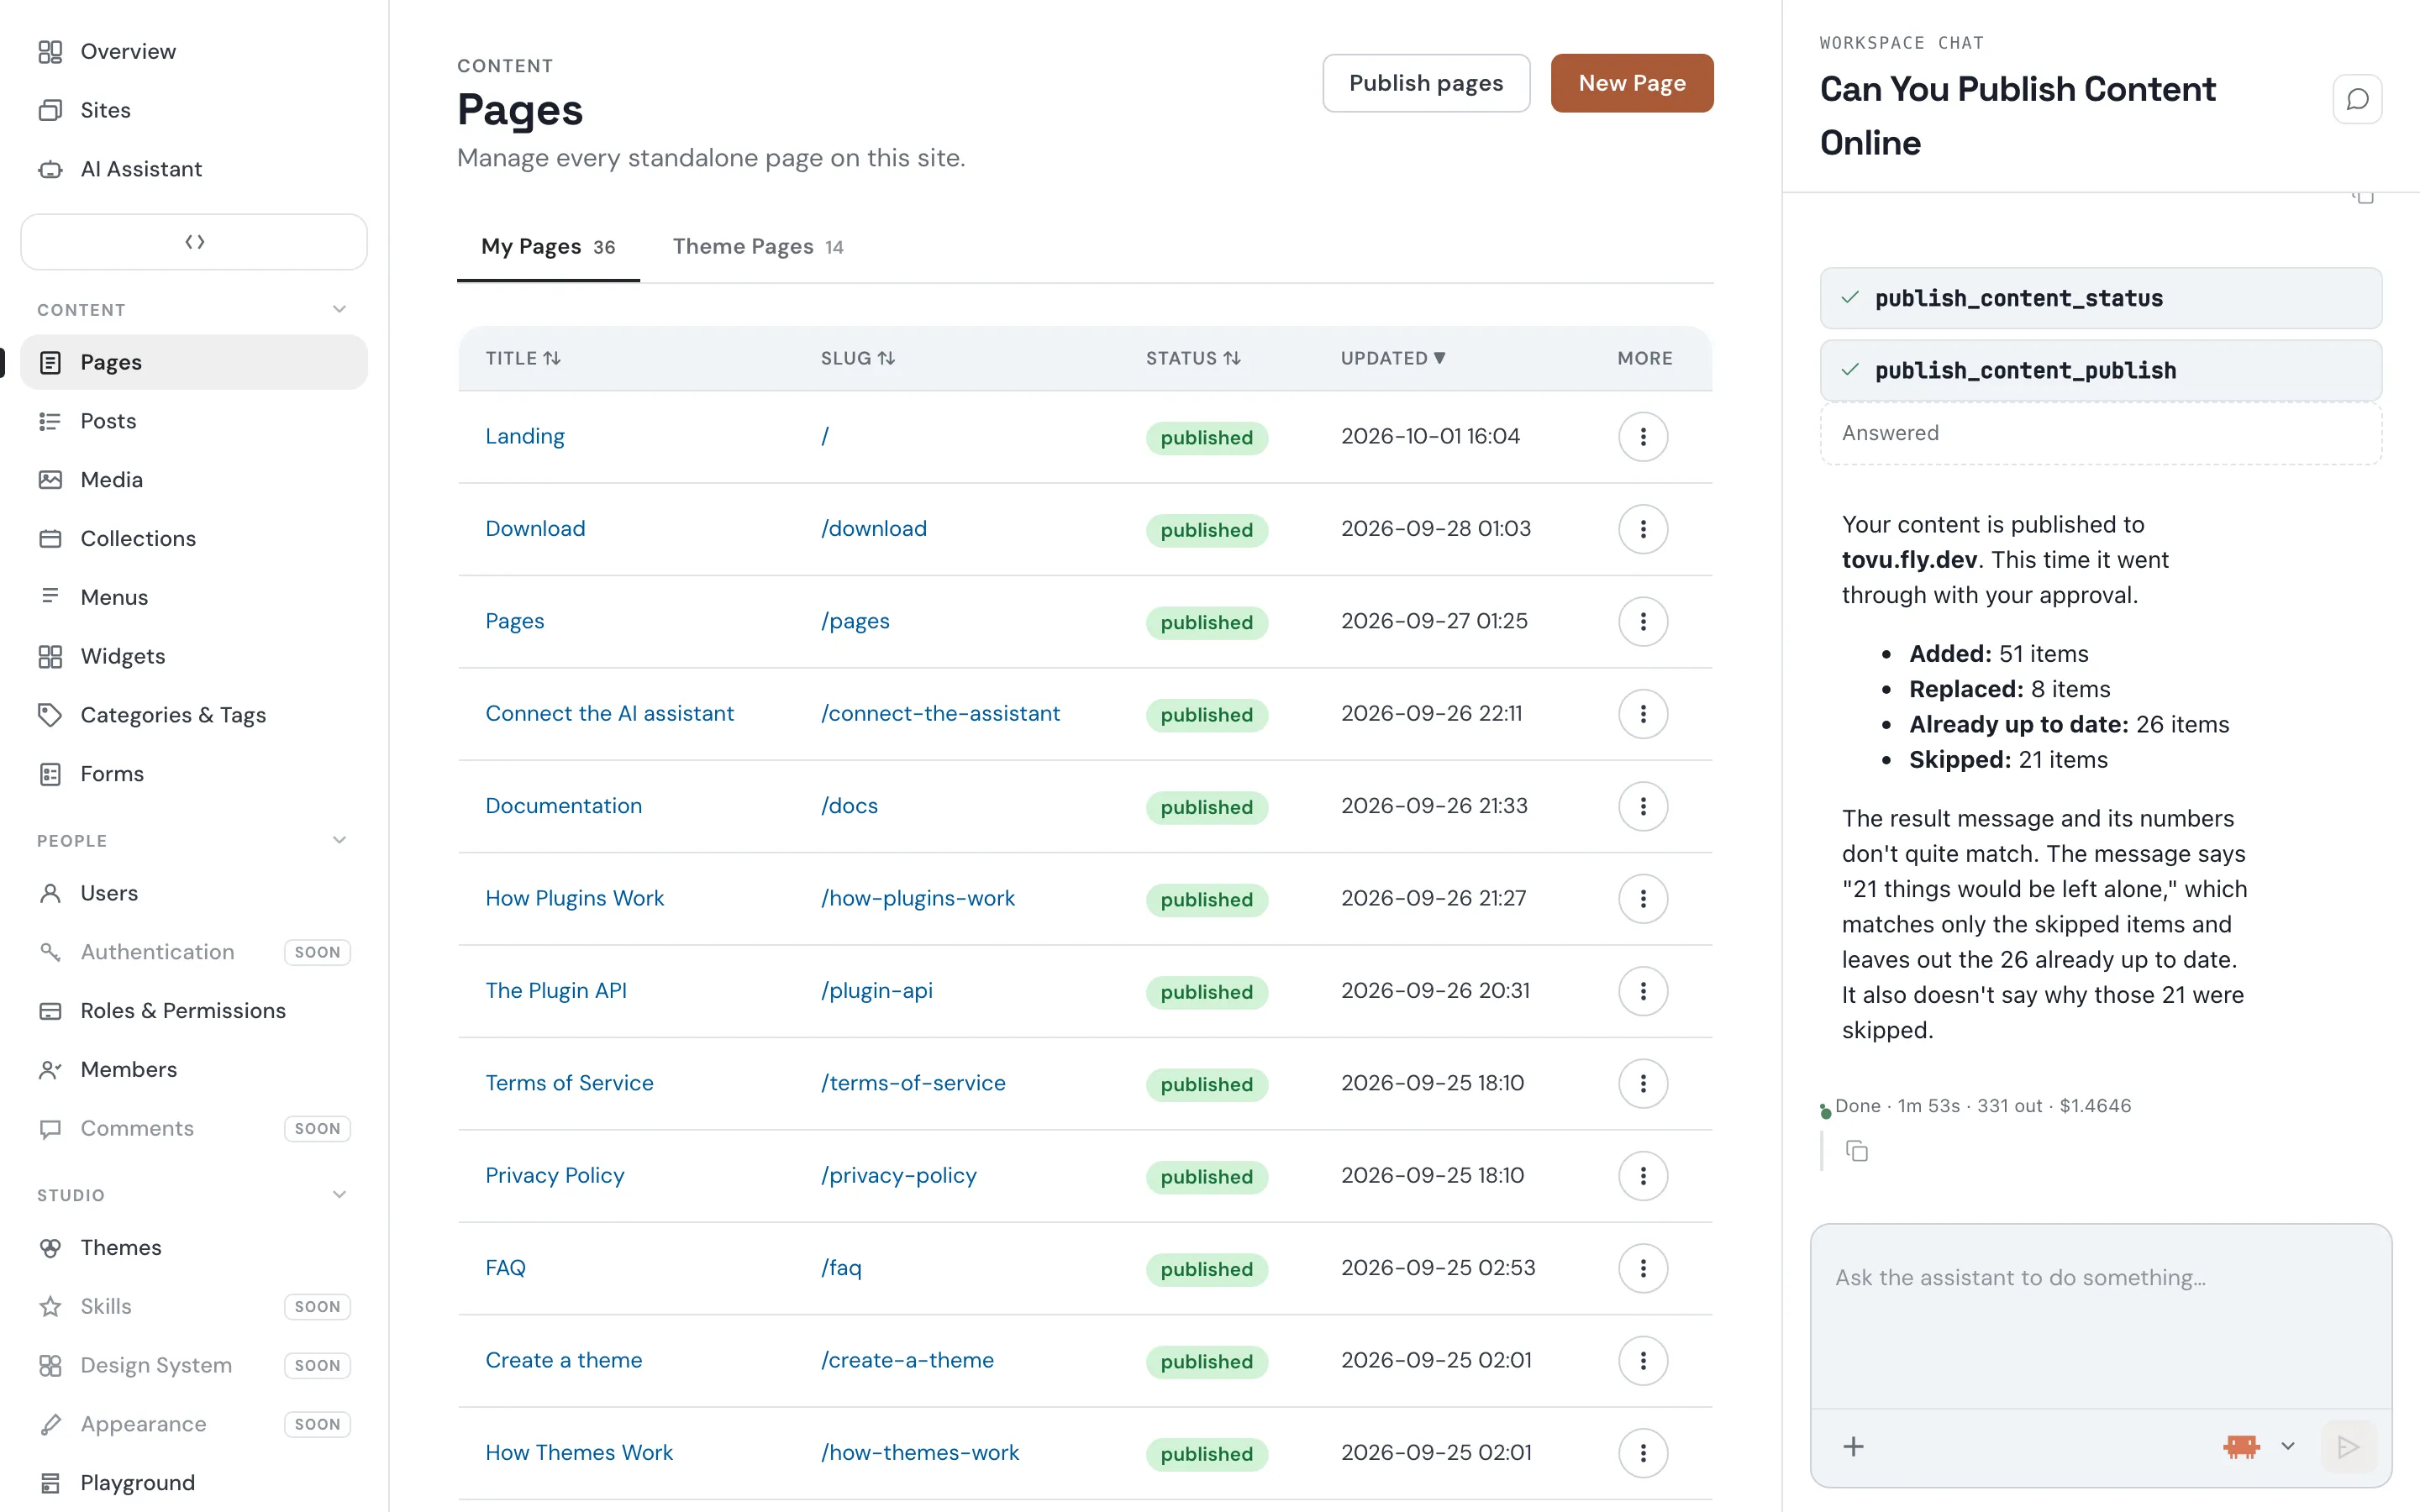Click the send arrow button in chat
Viewport: 2420px width, 1512px height.
point(2347,1446)
